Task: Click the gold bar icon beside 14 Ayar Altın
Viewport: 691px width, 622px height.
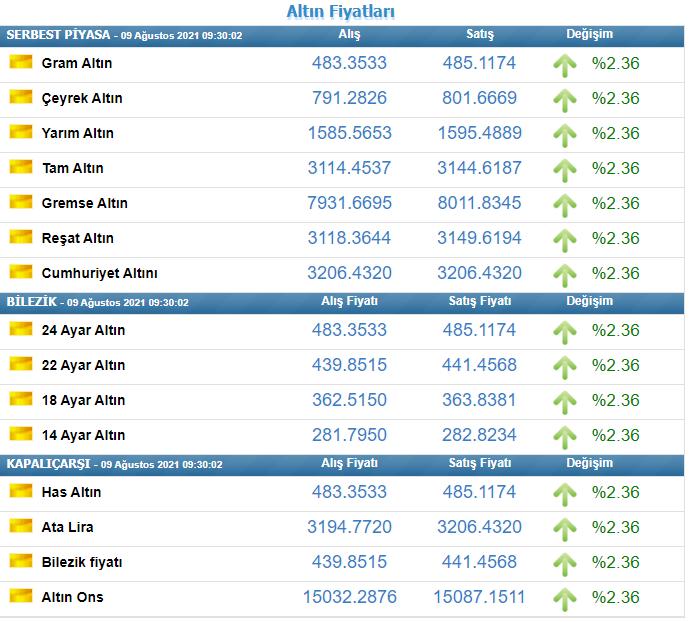Action: (x=21, y=433)
